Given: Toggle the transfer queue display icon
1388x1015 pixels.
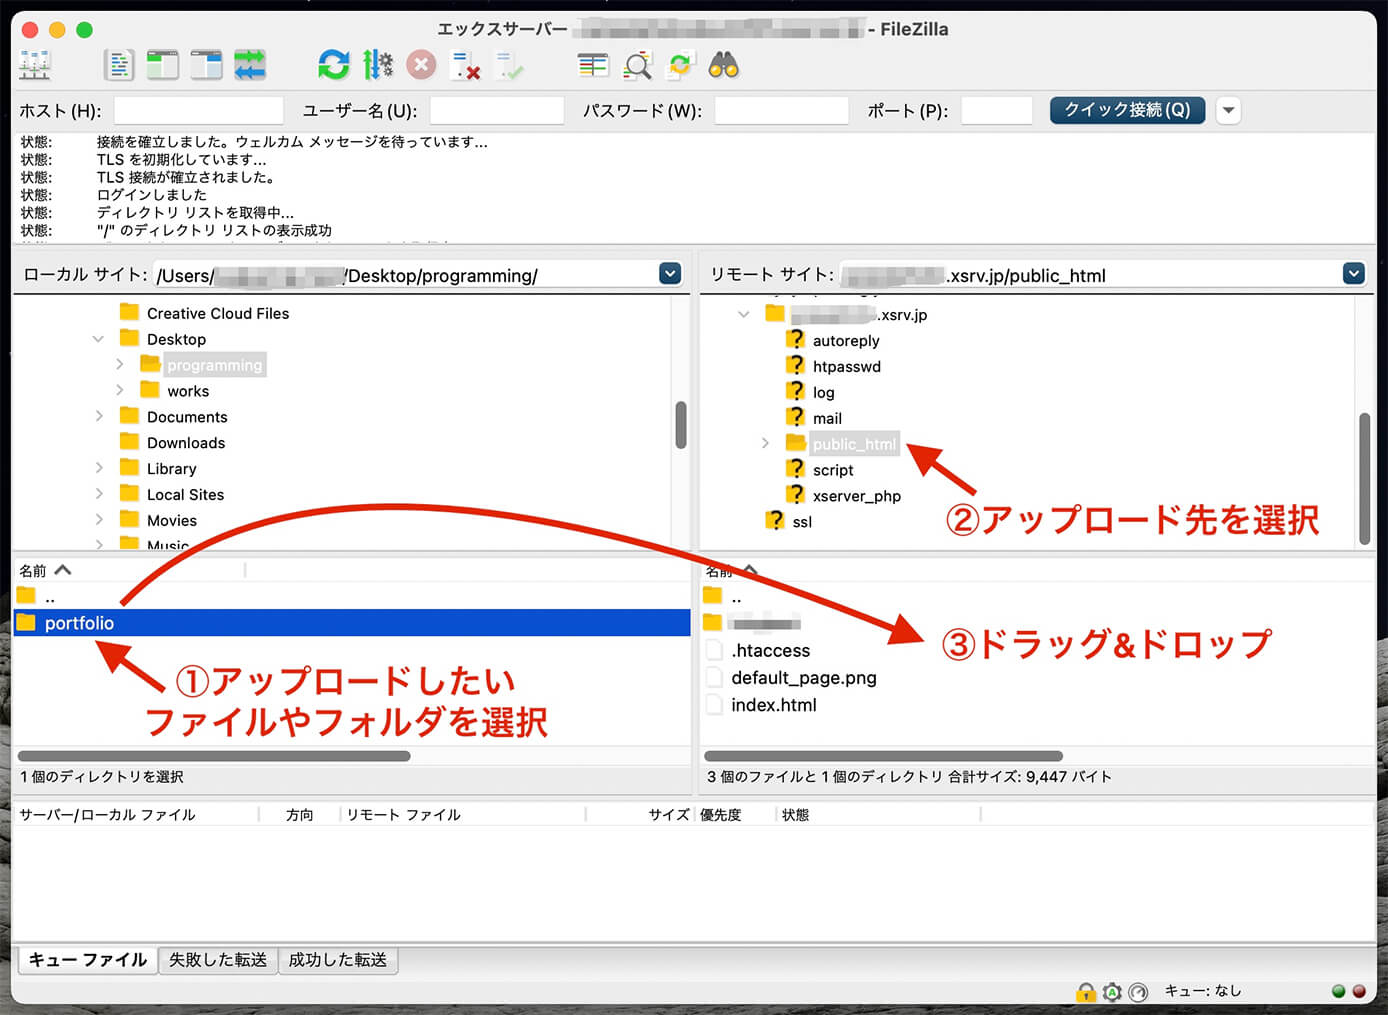Looking at the screenshot, I should coord(250,66).
